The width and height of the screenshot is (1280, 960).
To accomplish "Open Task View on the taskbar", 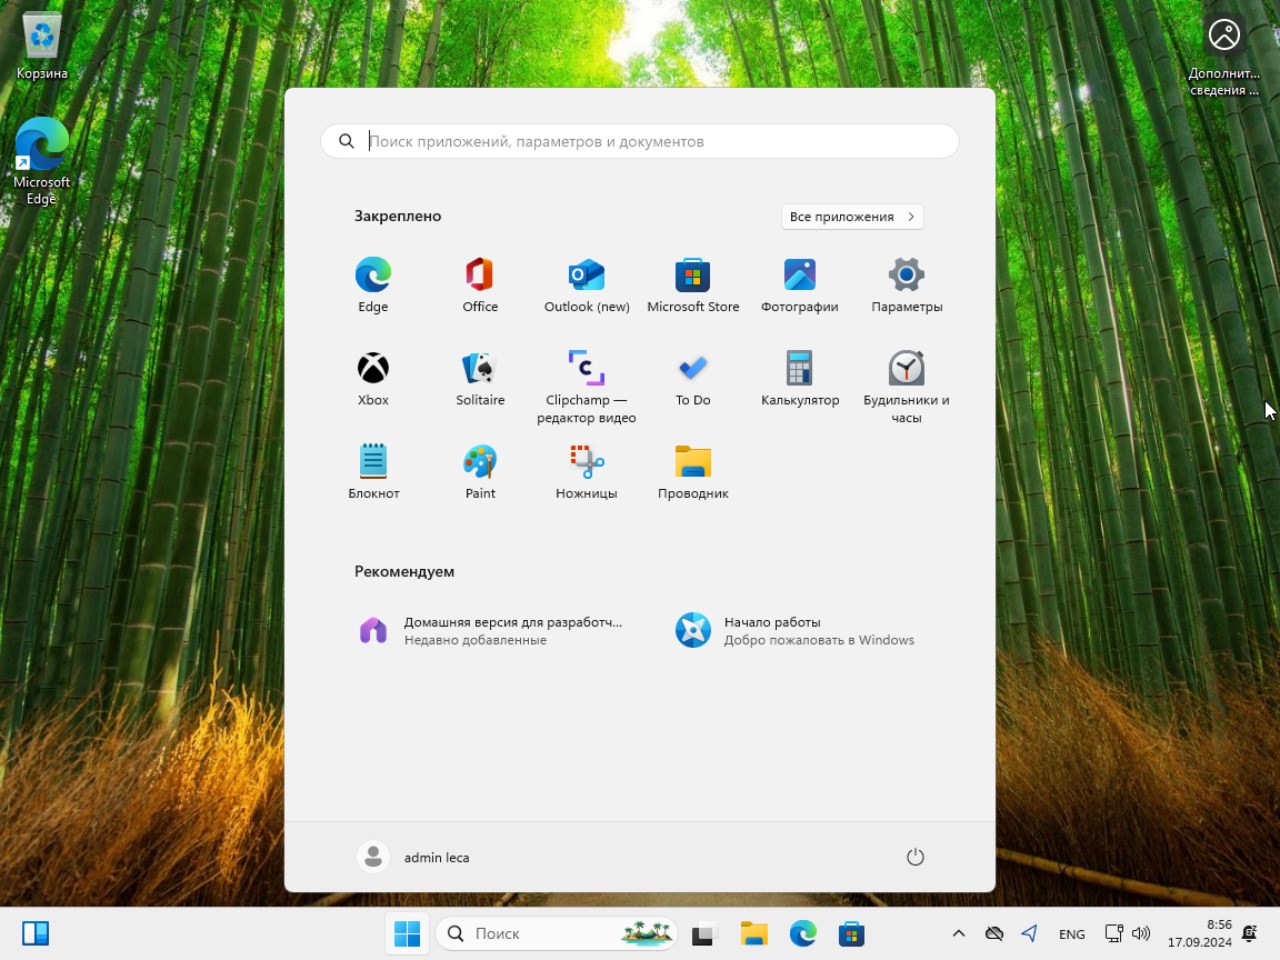I will tap(704, 934).
